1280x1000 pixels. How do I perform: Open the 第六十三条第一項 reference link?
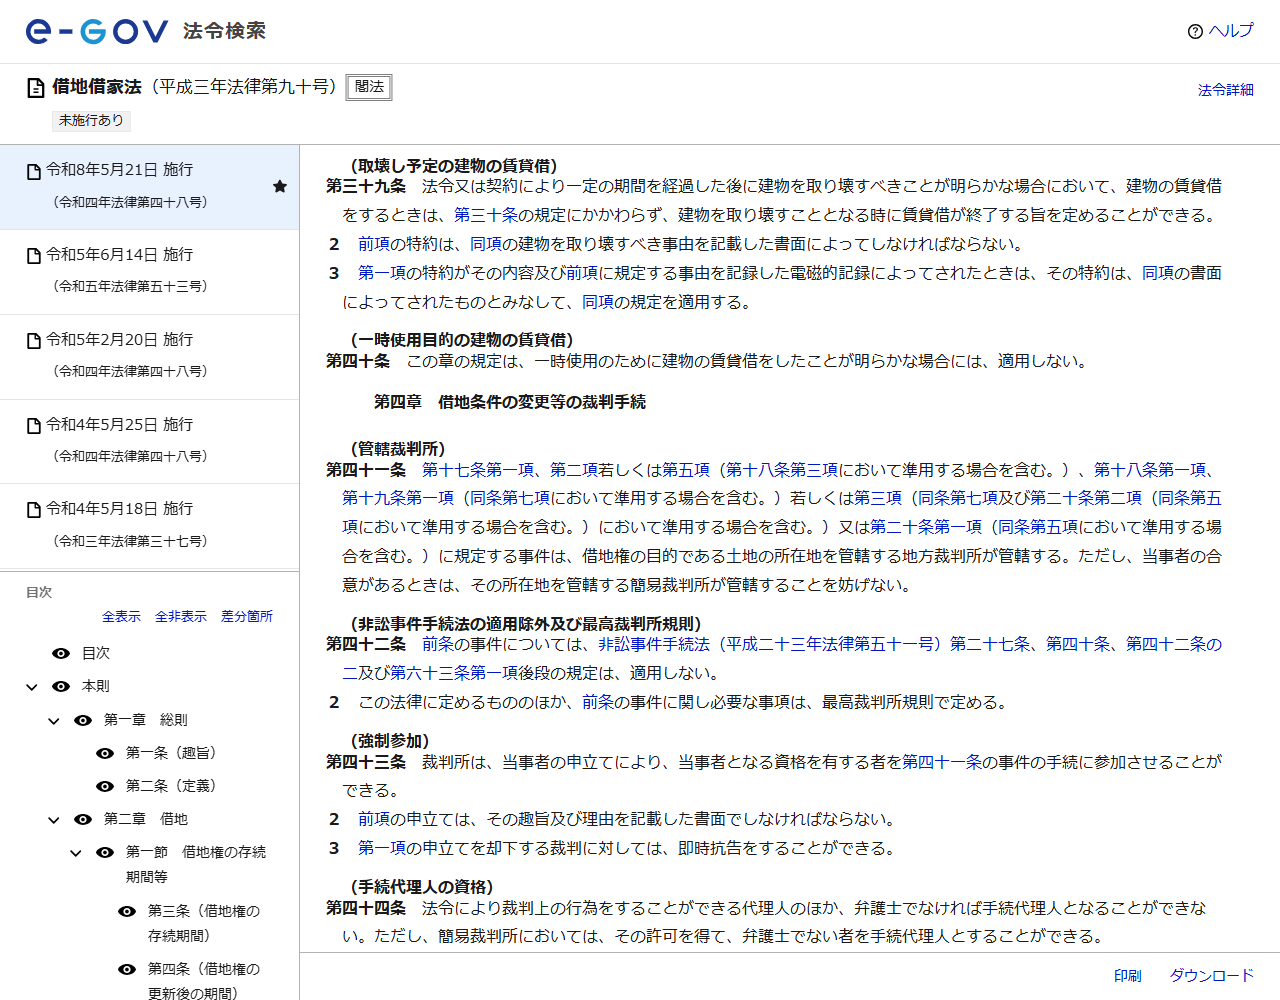pyautogui.click(x=454, y=673)
